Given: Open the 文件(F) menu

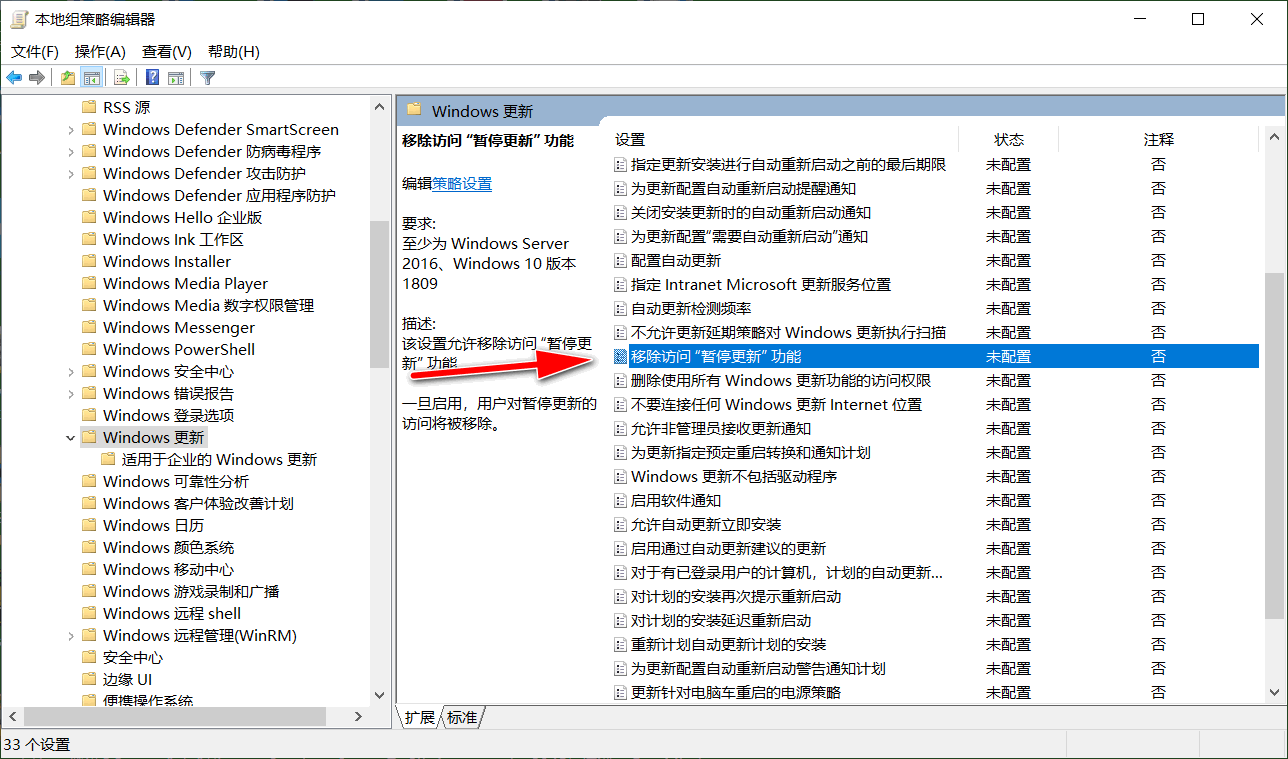Looking at the screenshot, I should coord(35,51).
